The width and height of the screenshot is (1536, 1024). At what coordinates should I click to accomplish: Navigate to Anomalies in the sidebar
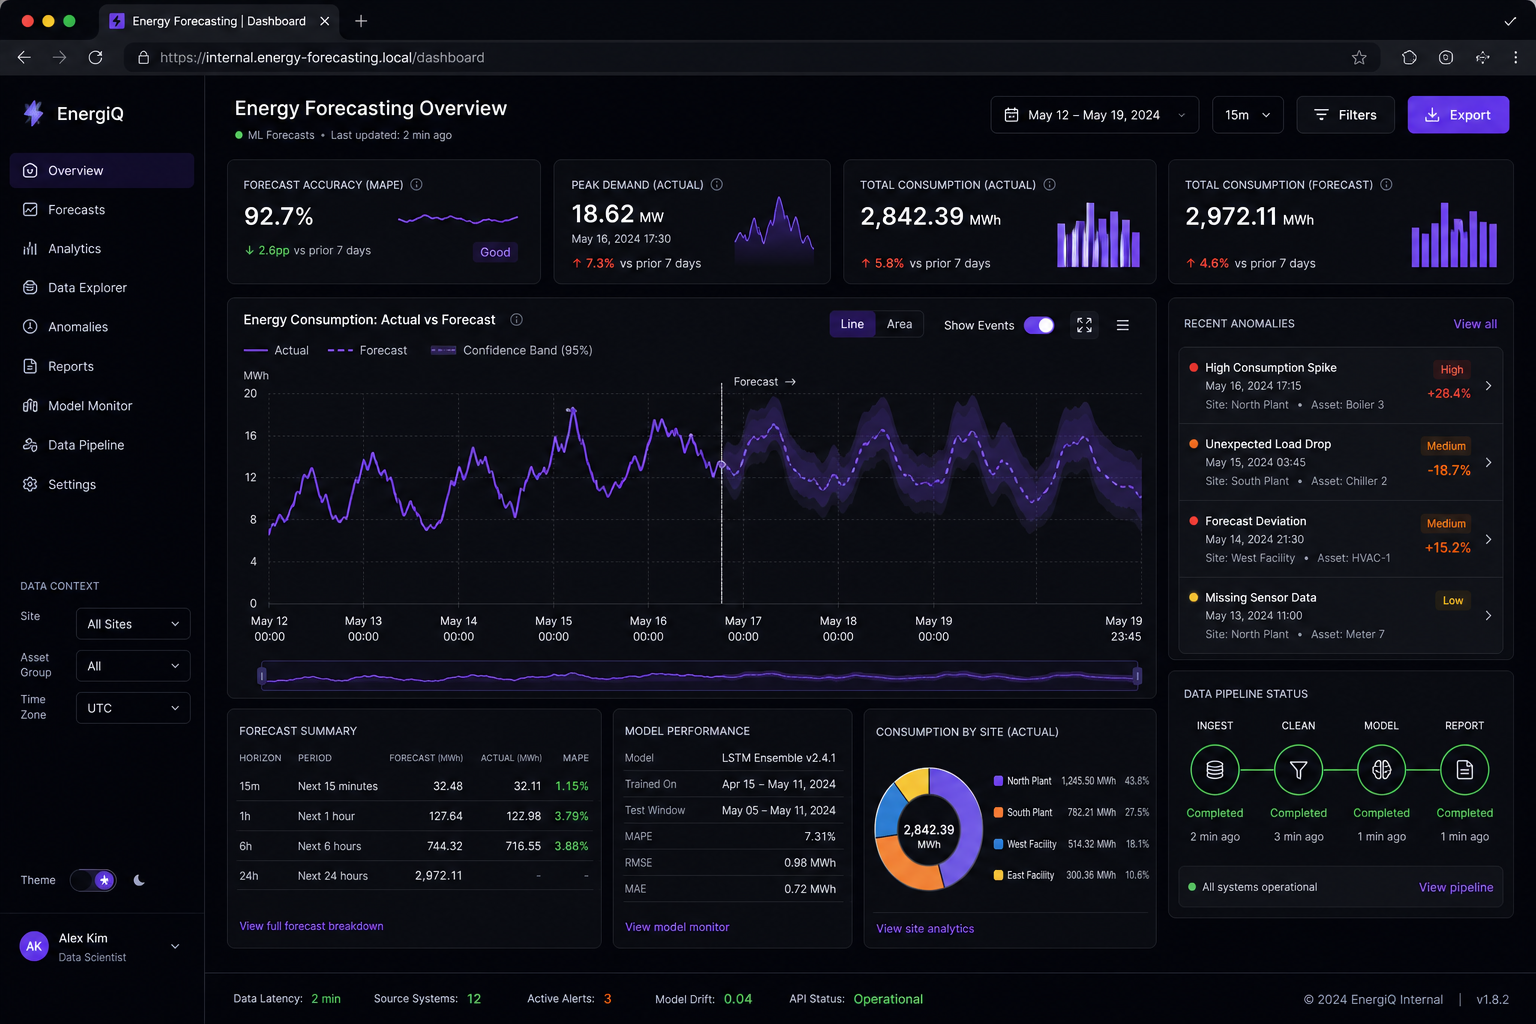point(102,327)
